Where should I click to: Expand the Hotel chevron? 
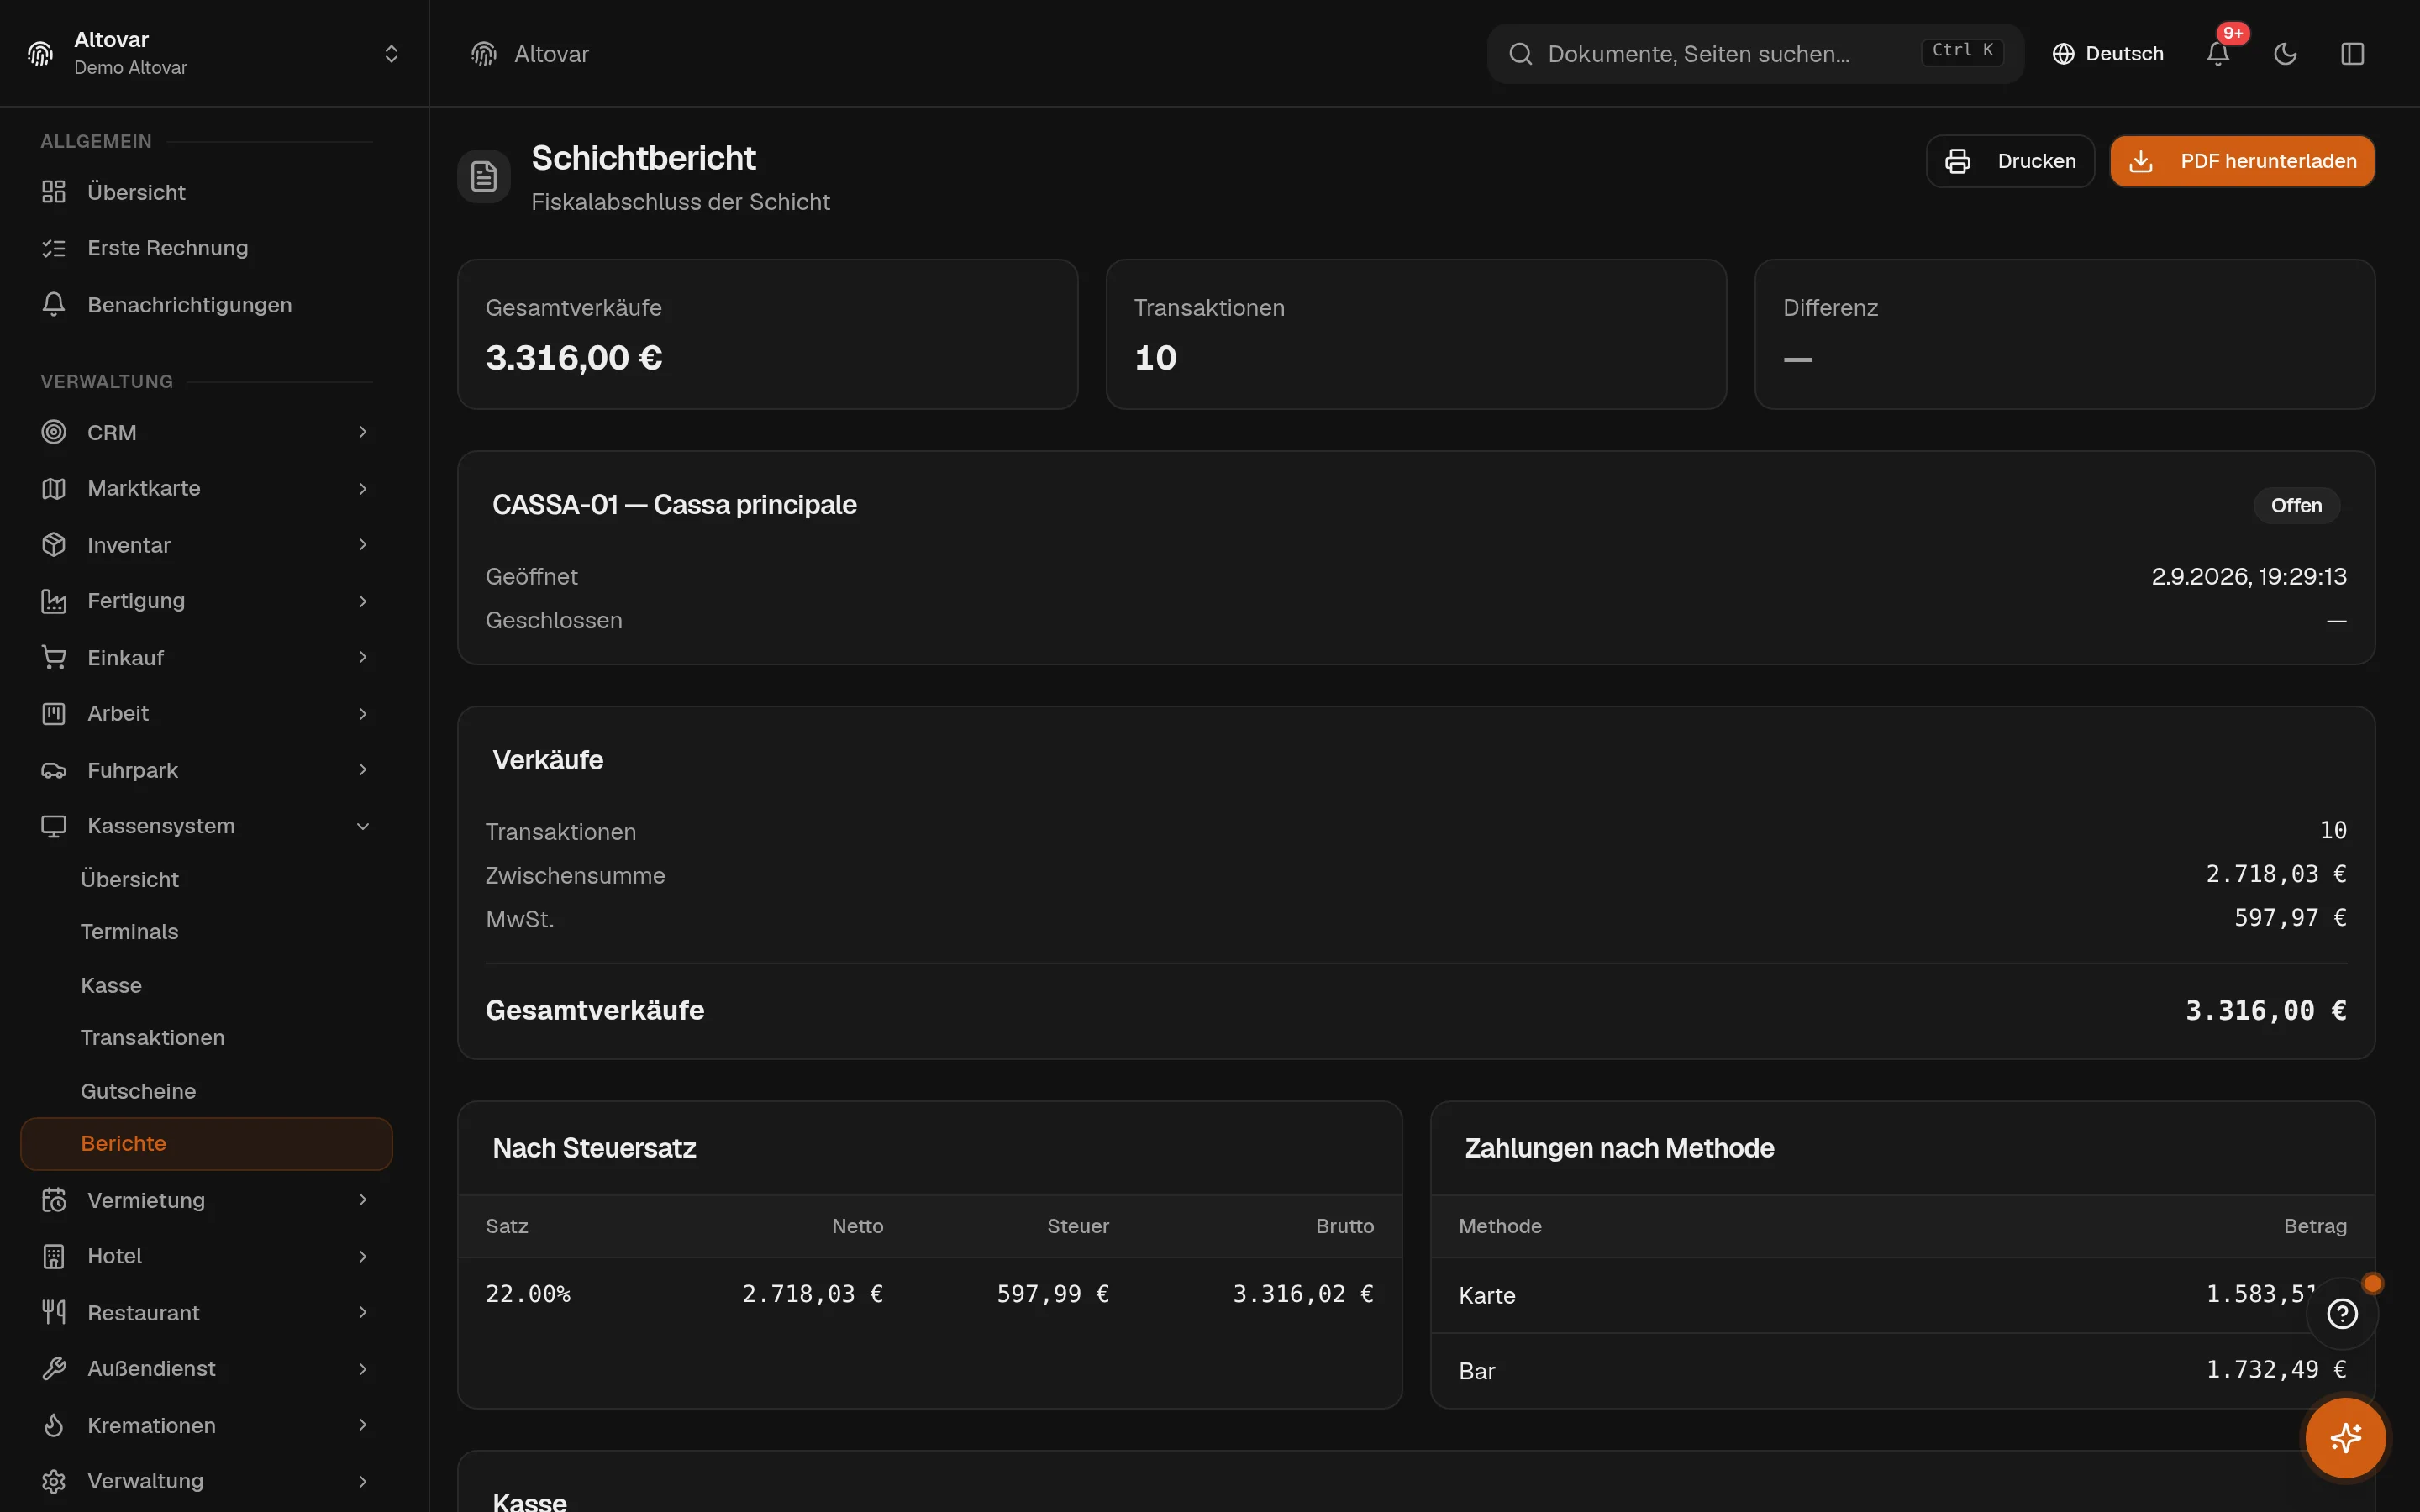click(363, 1256)
